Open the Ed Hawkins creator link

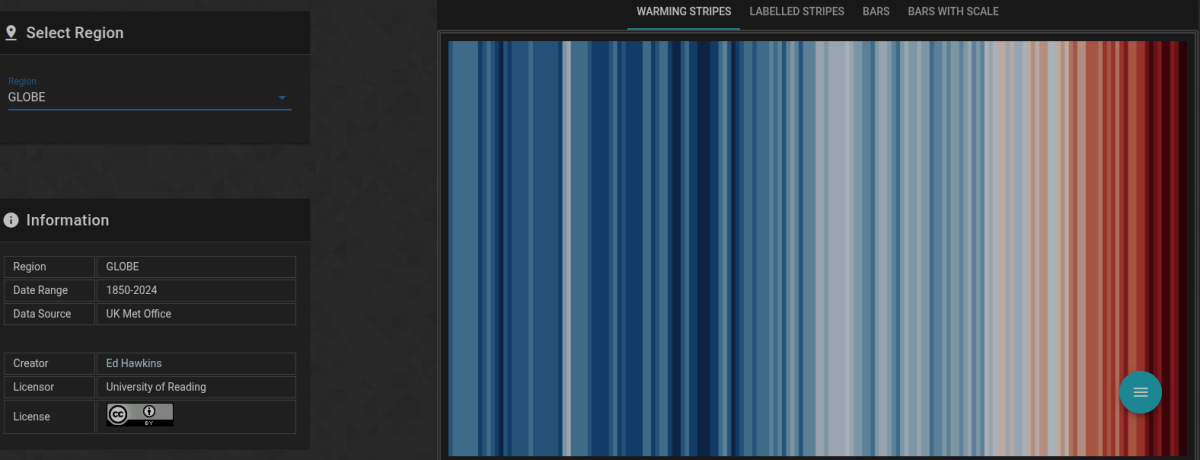coord(134,363)
